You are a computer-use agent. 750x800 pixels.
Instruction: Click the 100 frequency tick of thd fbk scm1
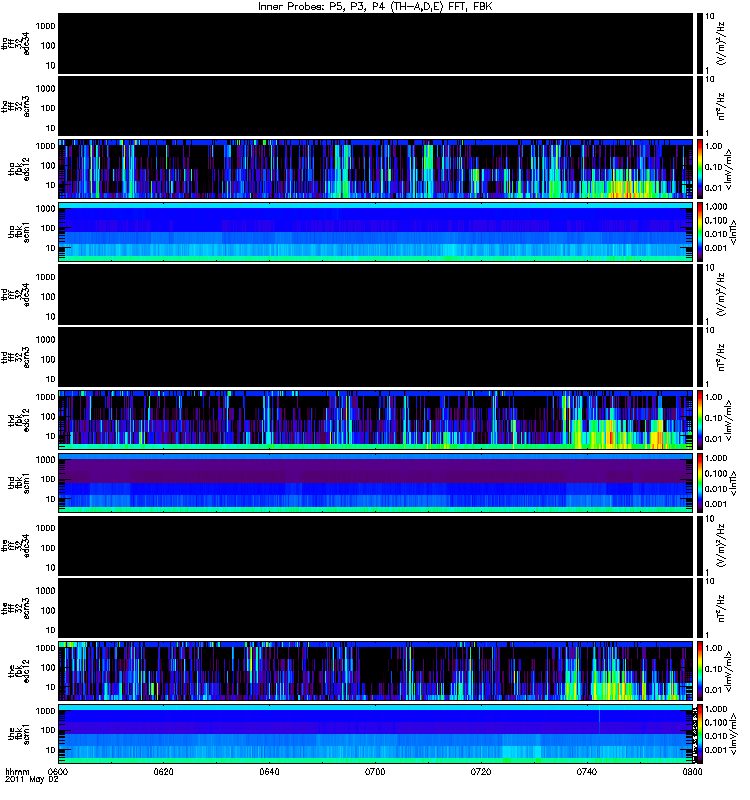tap(48, 479)
